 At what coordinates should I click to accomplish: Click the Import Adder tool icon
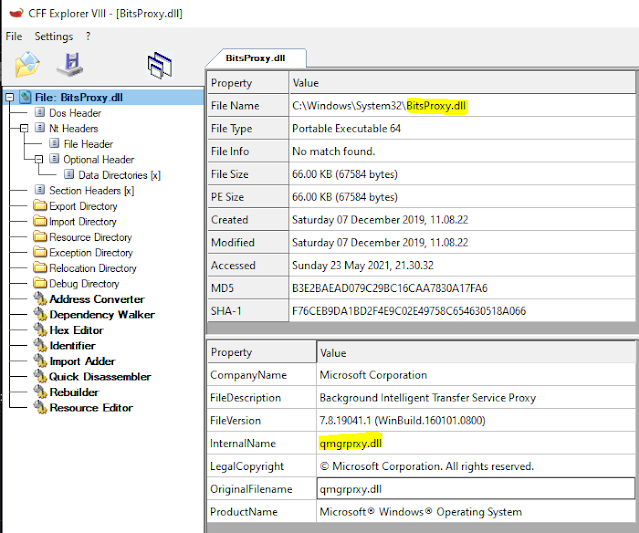[x=40, y=361]
